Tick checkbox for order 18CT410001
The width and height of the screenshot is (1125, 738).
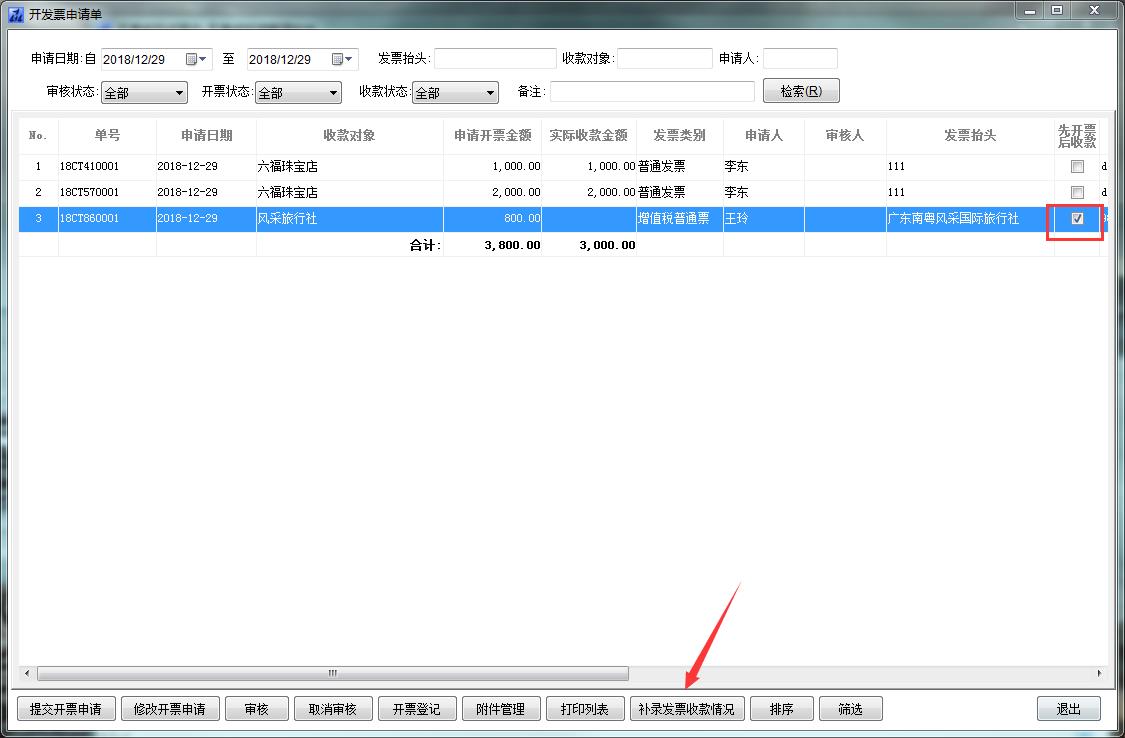tap(1077, 167)
